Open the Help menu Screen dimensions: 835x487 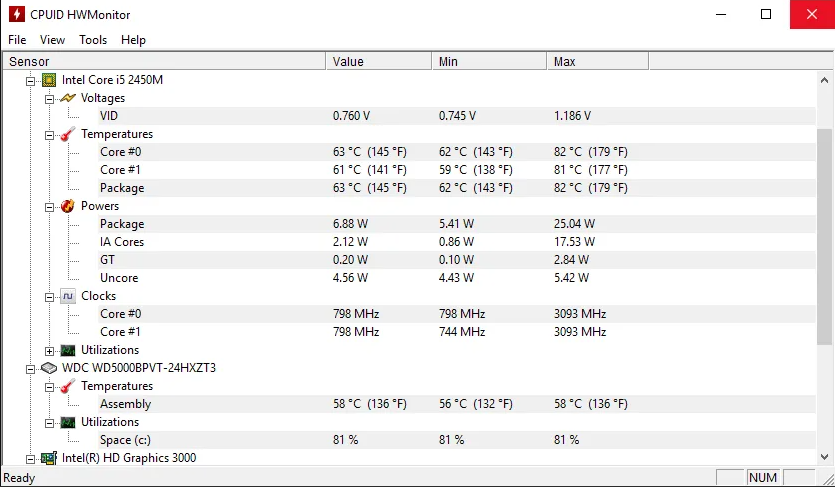pyautogui.click(x=133, y=40)
